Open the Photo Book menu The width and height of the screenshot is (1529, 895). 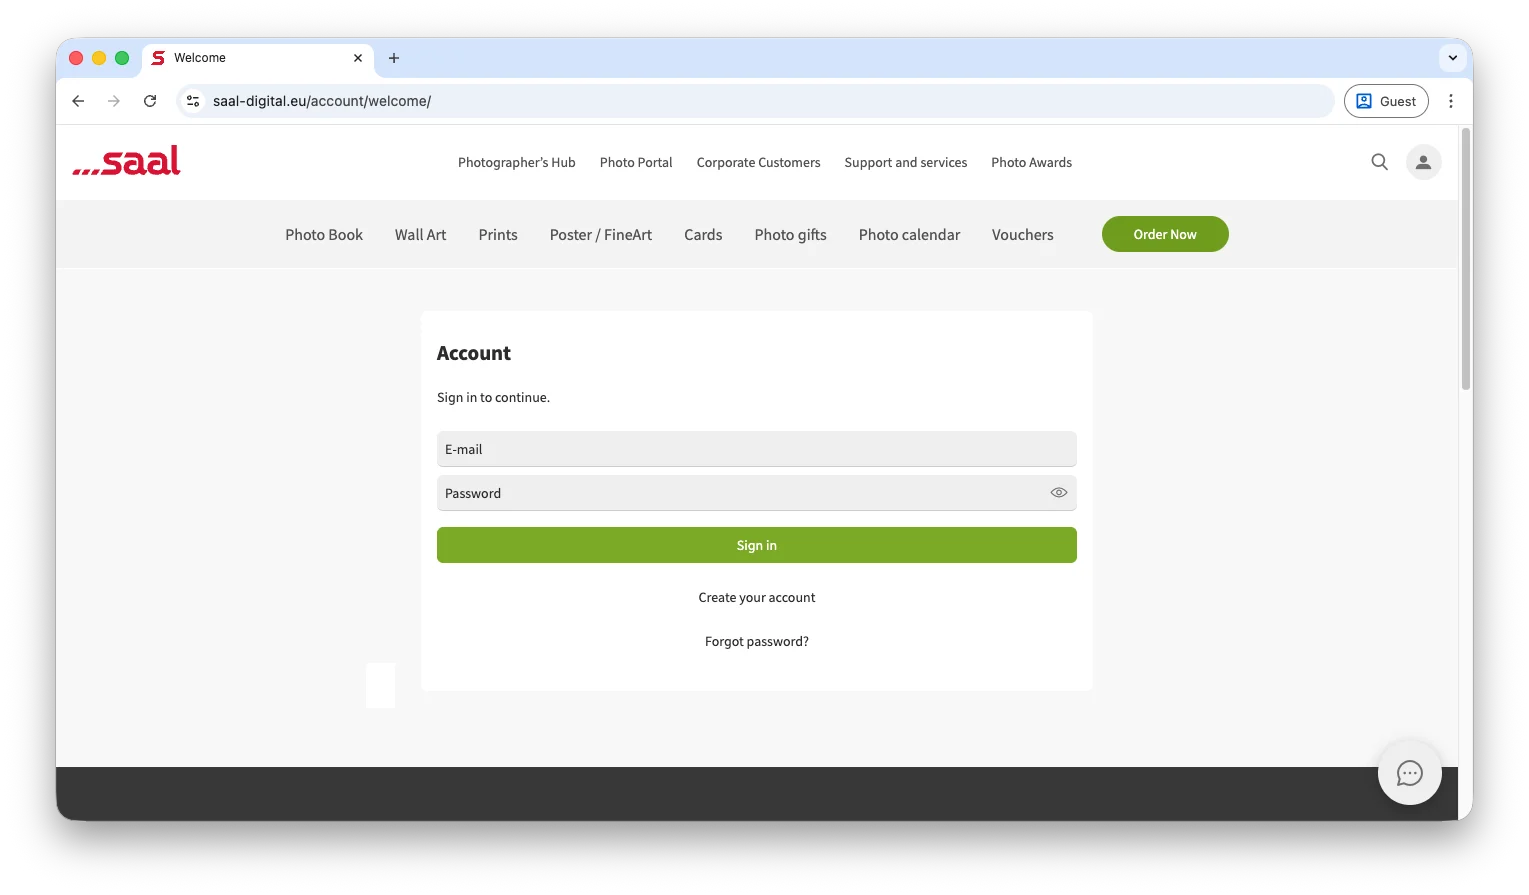pyautogui.click(x=324, y=235)
